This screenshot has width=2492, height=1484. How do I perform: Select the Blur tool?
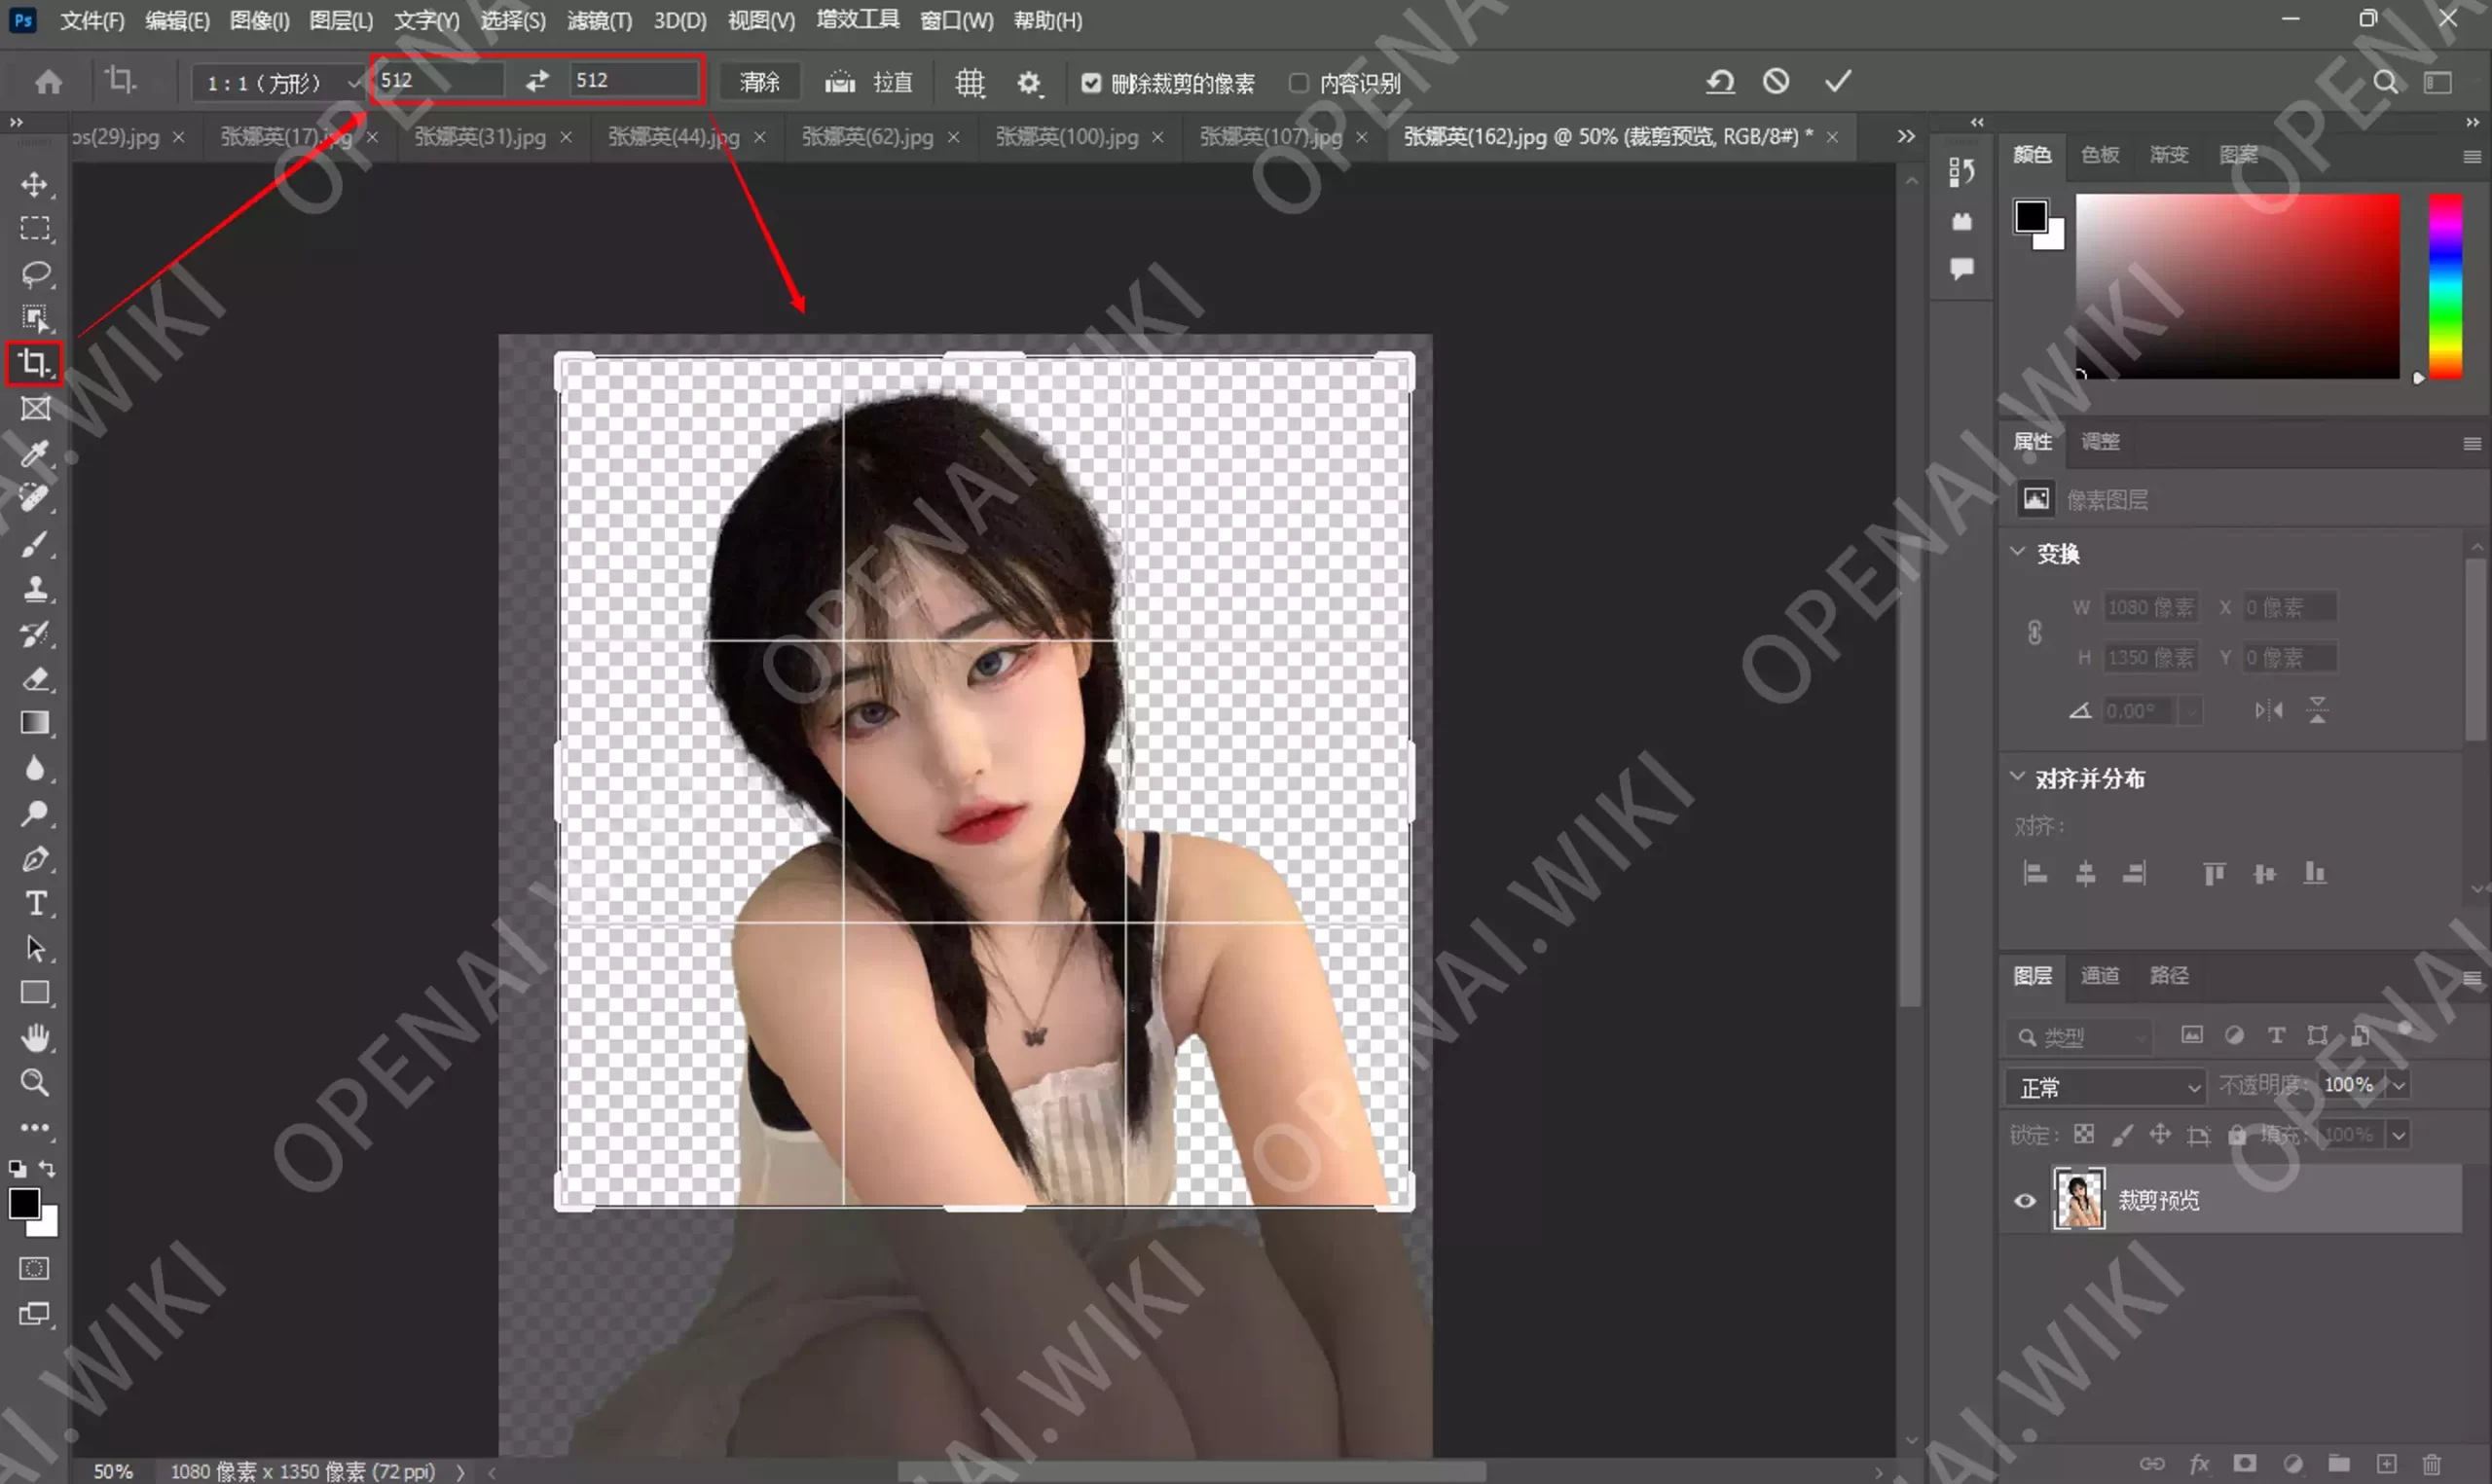[35, 768]
